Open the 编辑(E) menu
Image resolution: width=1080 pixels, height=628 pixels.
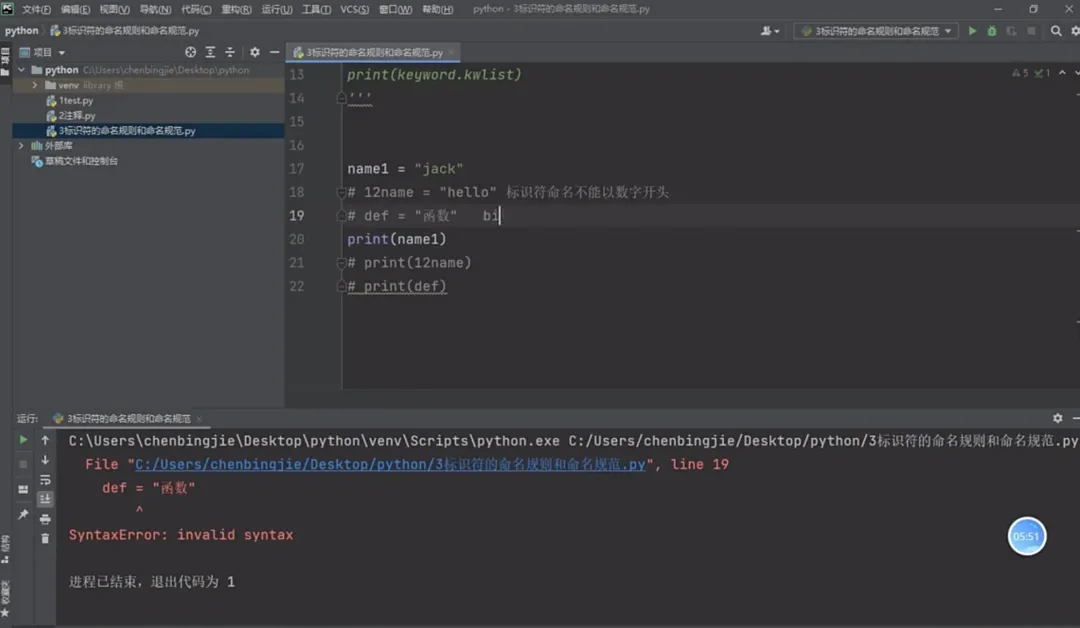[75, 9]
